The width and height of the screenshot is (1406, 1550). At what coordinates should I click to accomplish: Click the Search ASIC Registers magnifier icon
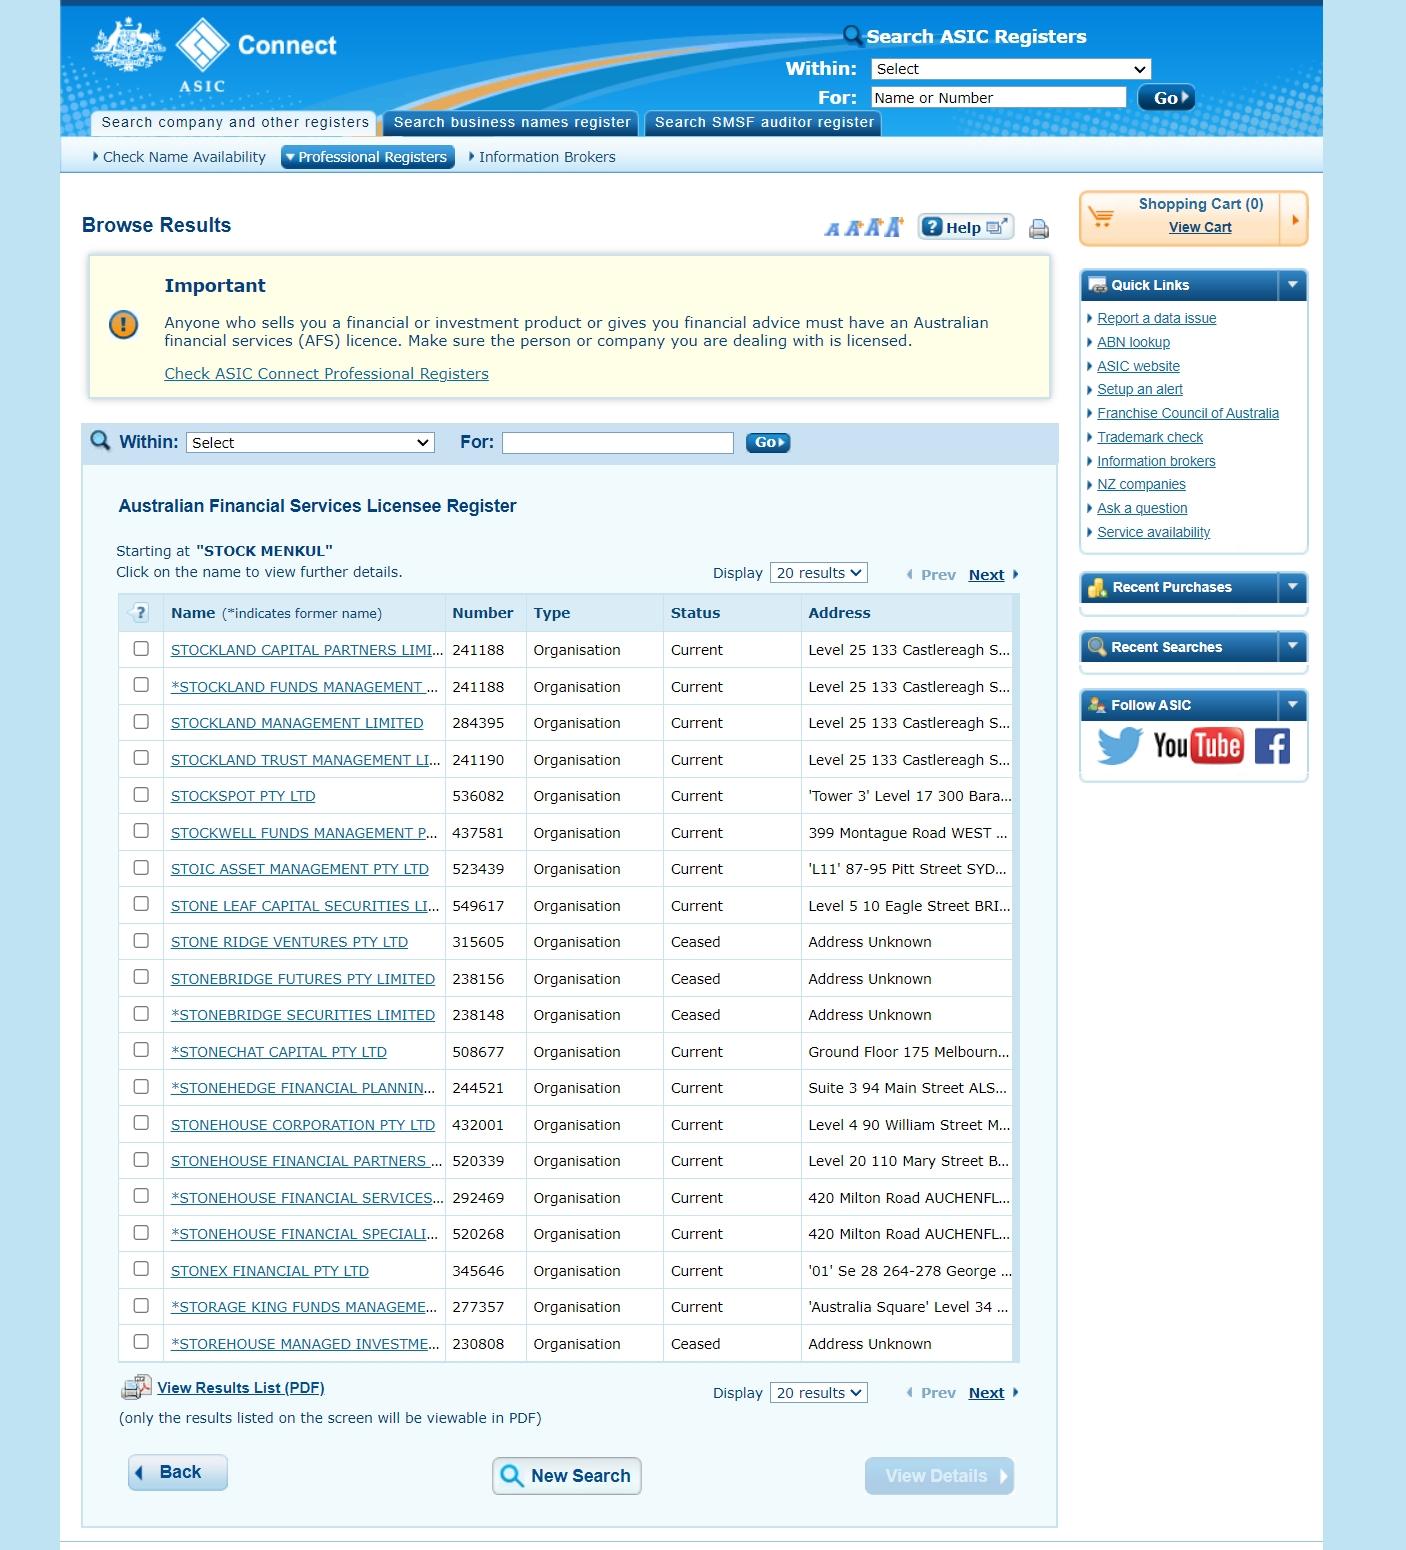pyautogui.click(x=852, y=36)
